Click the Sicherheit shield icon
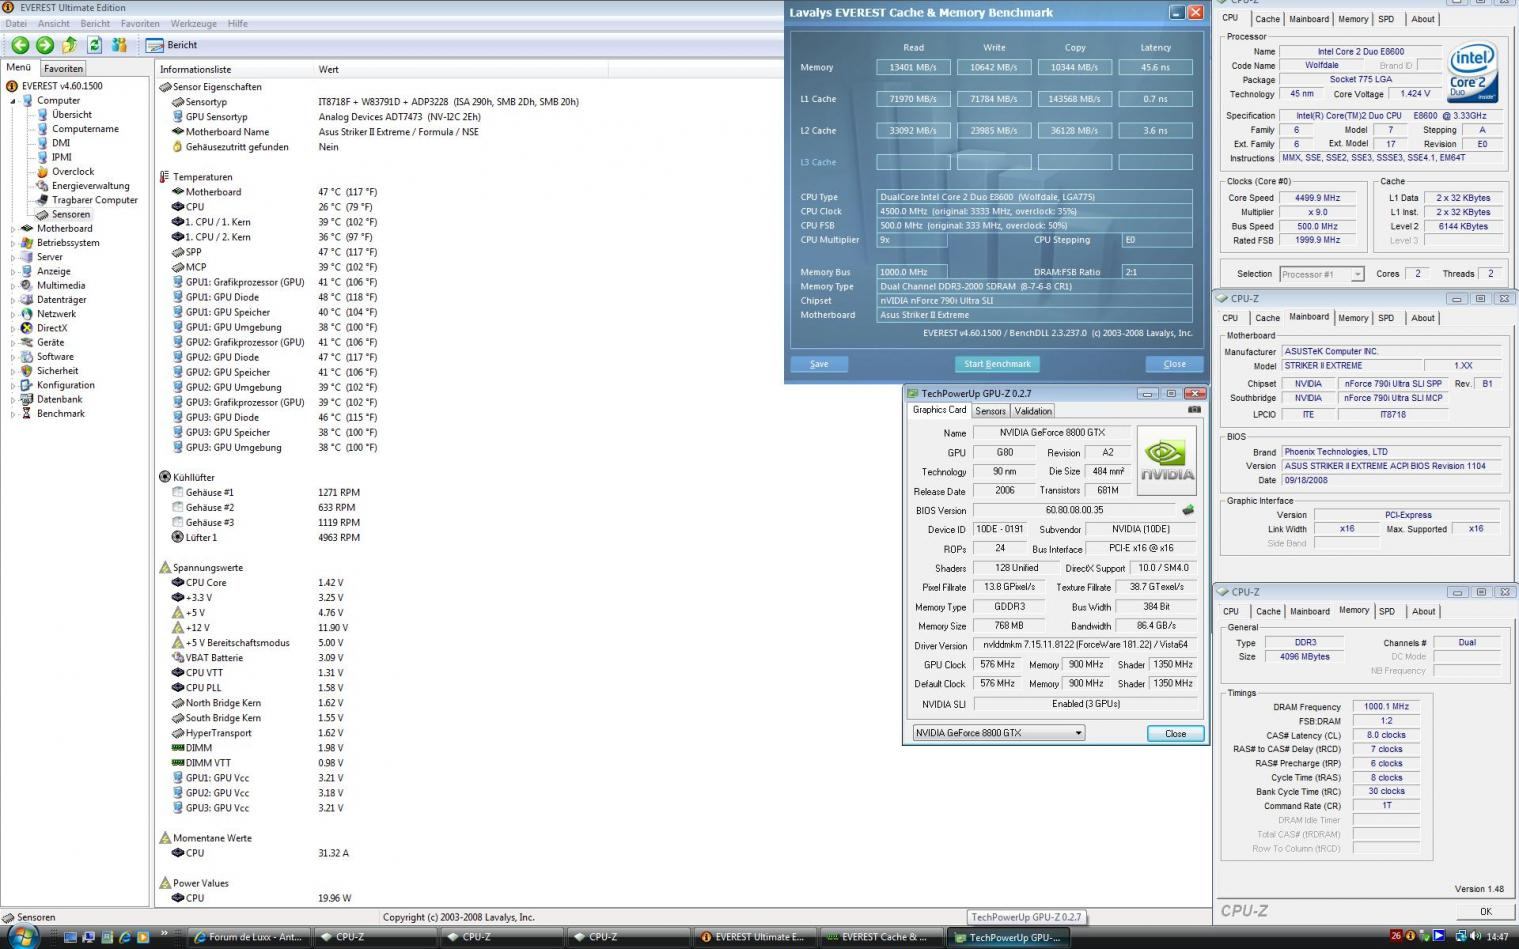The width and height of the screenshot is (1519, 949). pyautogui.click(x=27, y=370)
